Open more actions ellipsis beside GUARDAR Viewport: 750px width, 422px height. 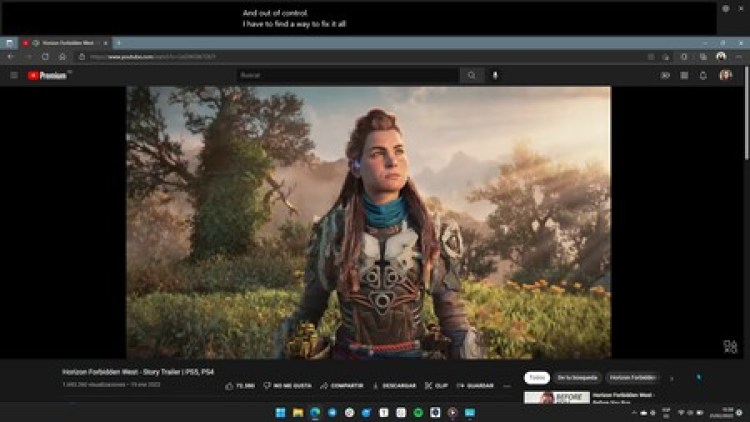[x=507, y=386]
